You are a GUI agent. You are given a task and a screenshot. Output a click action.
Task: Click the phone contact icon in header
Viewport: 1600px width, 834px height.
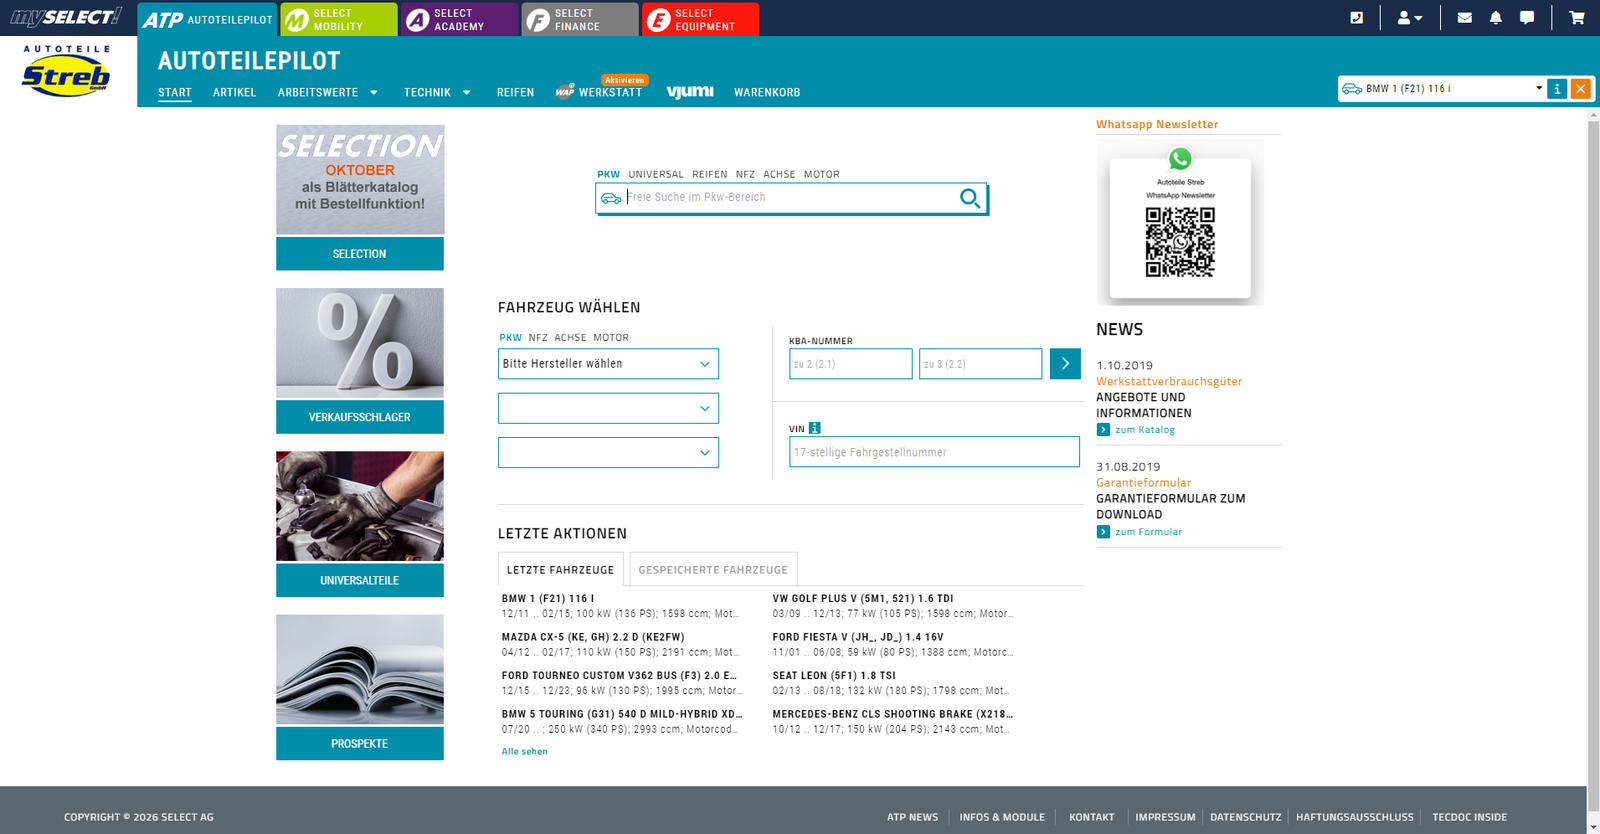click(x=1356, y=17)
